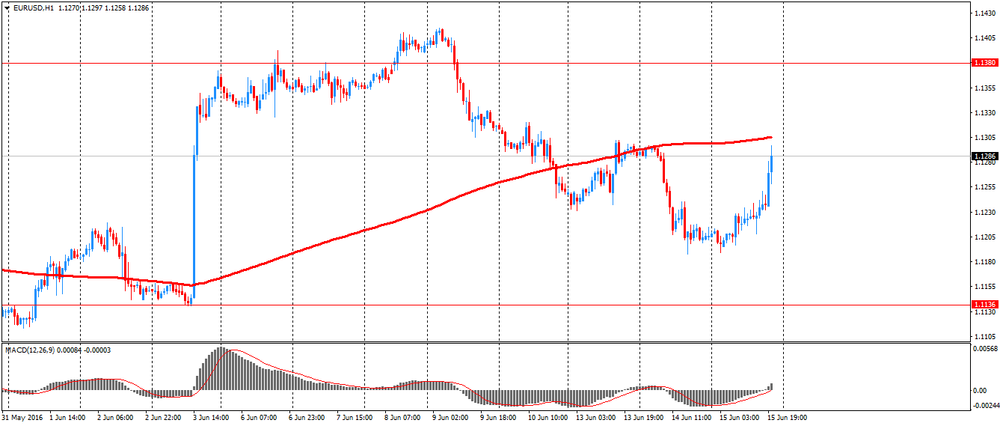Click the 13 Jun 19:00 time label
The width and height of the screenshot is (1000, 426).
pyautogui.click(x=643, y=418)
